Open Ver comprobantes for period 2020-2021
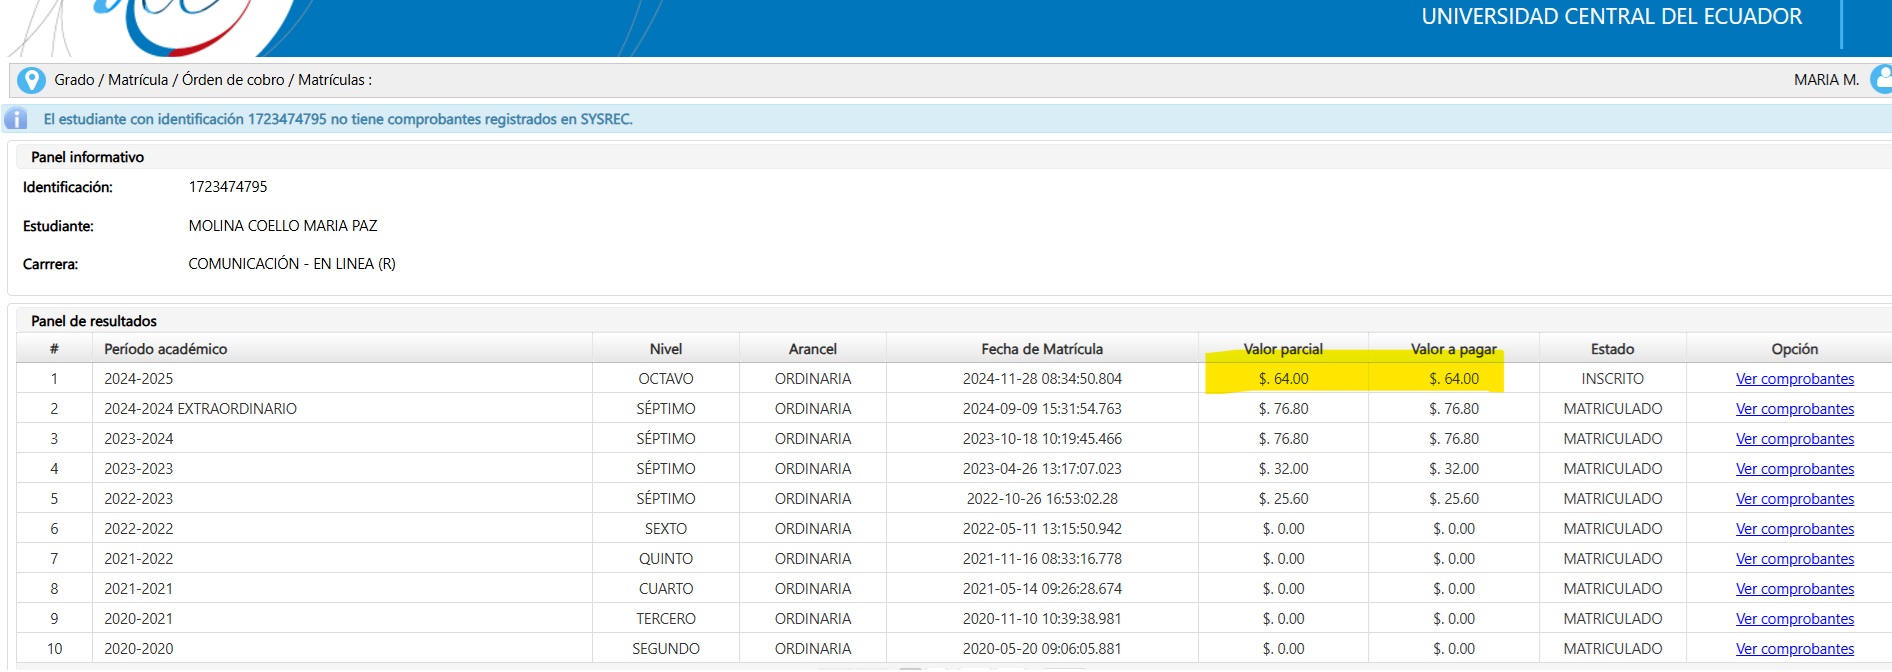 1794,619
